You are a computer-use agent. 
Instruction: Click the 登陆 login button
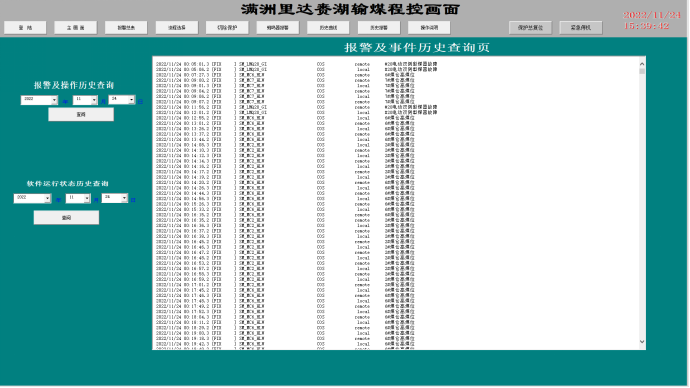point(25,27)
